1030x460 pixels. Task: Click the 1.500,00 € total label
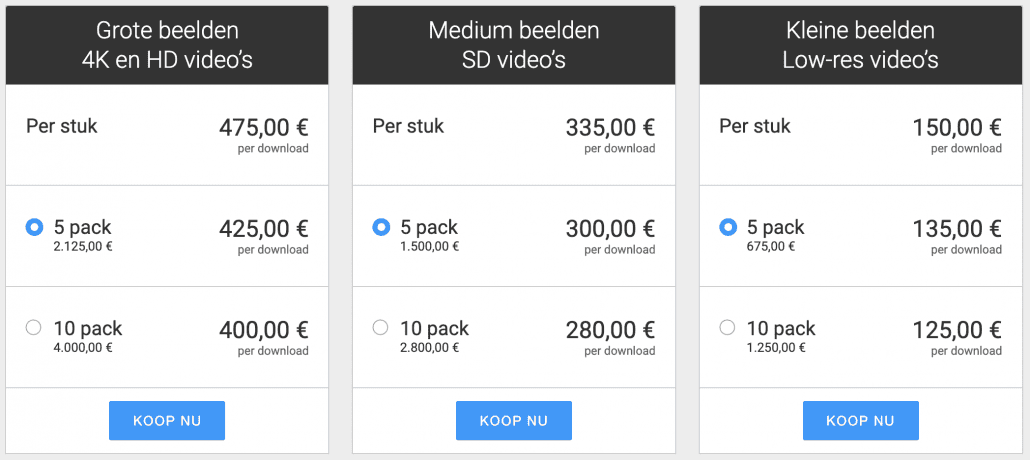[x=430, y=246]
